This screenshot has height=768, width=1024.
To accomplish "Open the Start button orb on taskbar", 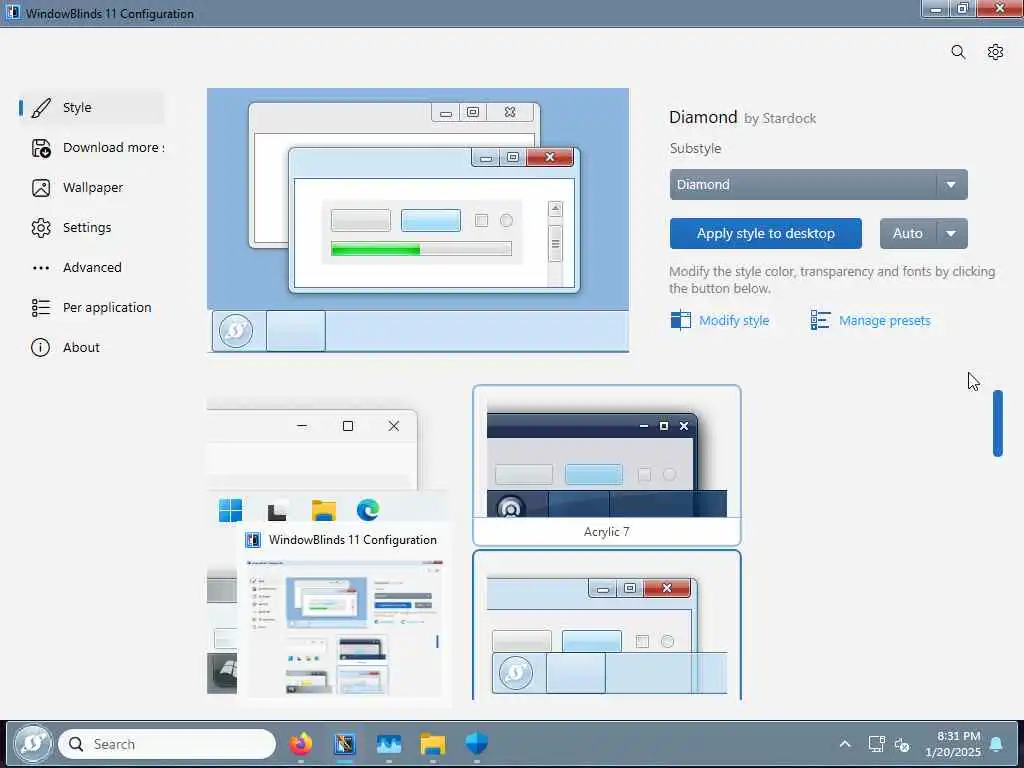I will [33, 744].
